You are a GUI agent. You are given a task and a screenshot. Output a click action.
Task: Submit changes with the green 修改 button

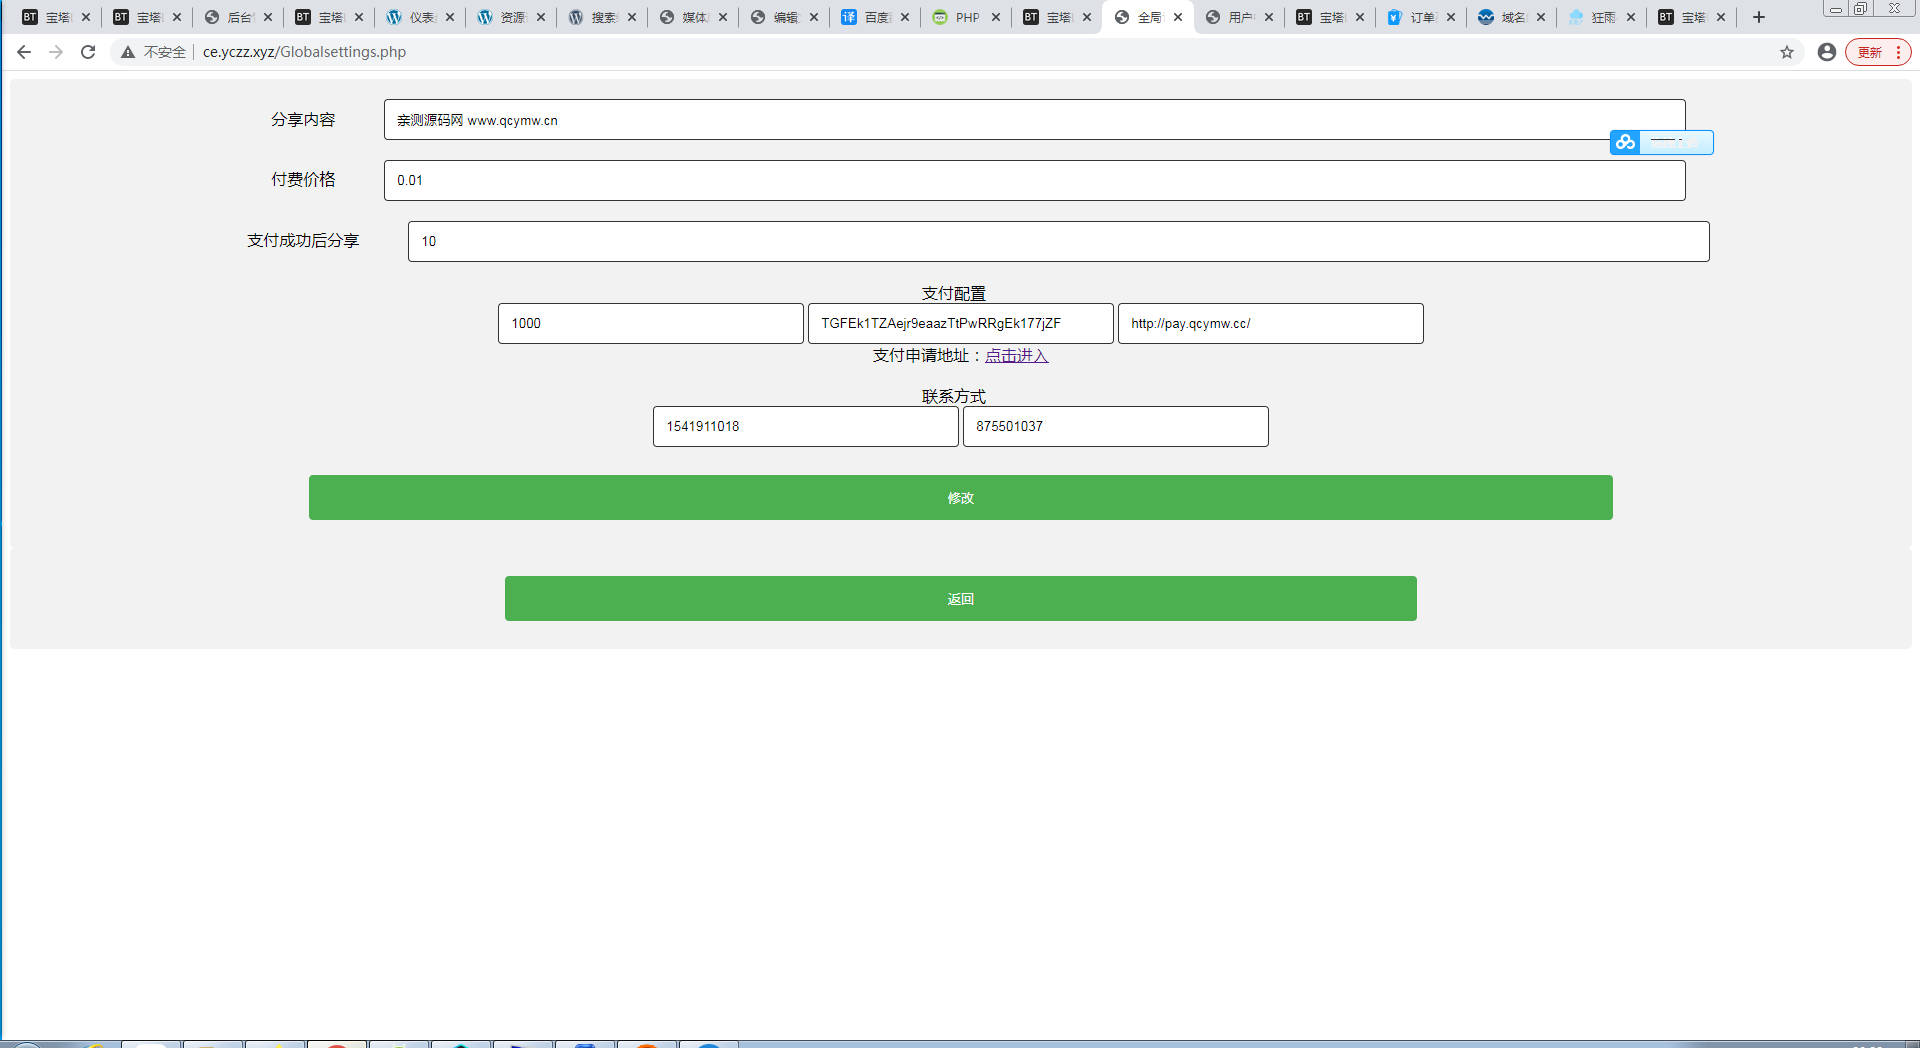coord(960,497)
